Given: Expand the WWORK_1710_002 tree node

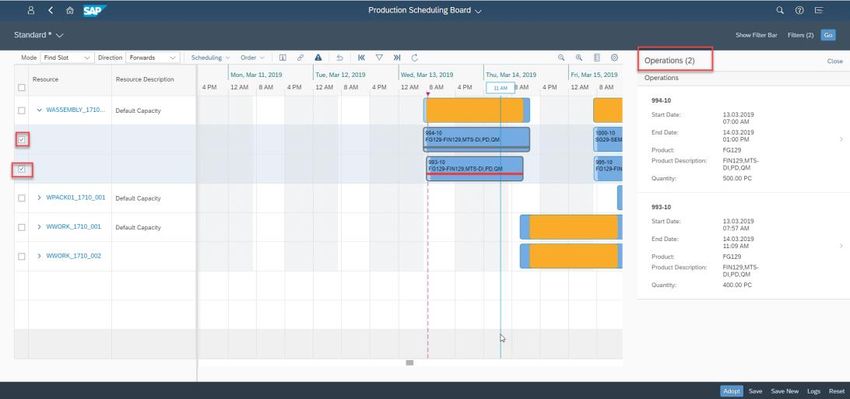Looking at the screenshot, I should coord(39,256).
